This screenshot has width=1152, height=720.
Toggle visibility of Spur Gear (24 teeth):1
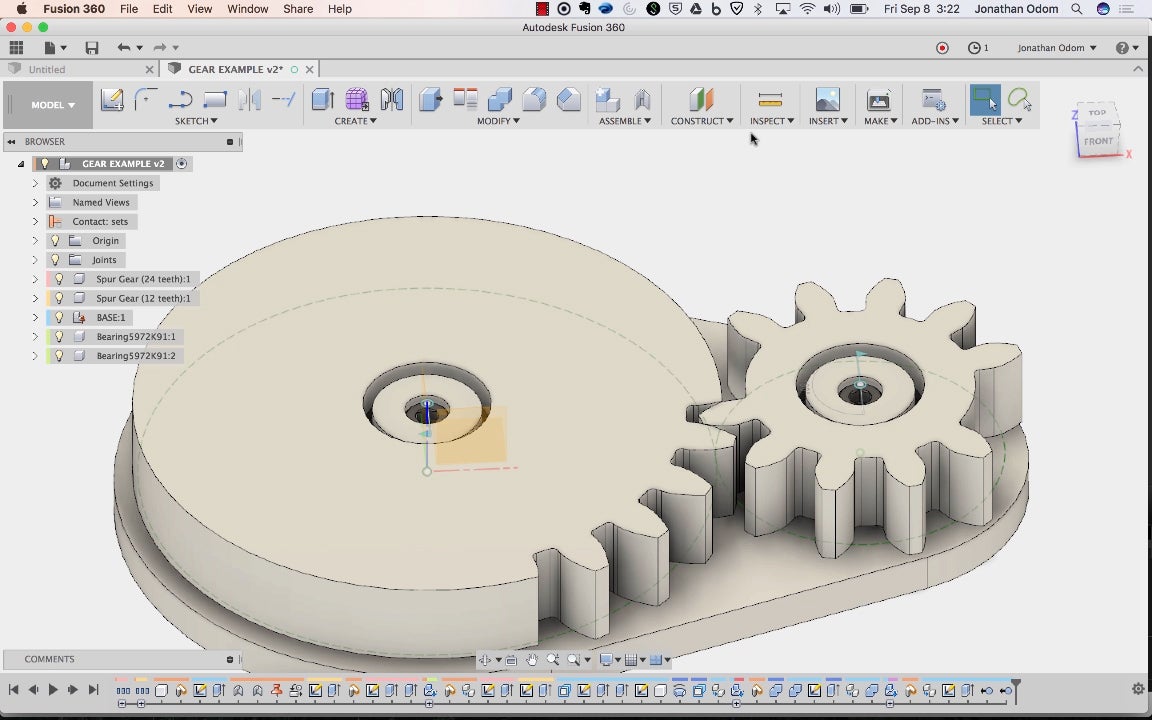click(x=59, y=279)
